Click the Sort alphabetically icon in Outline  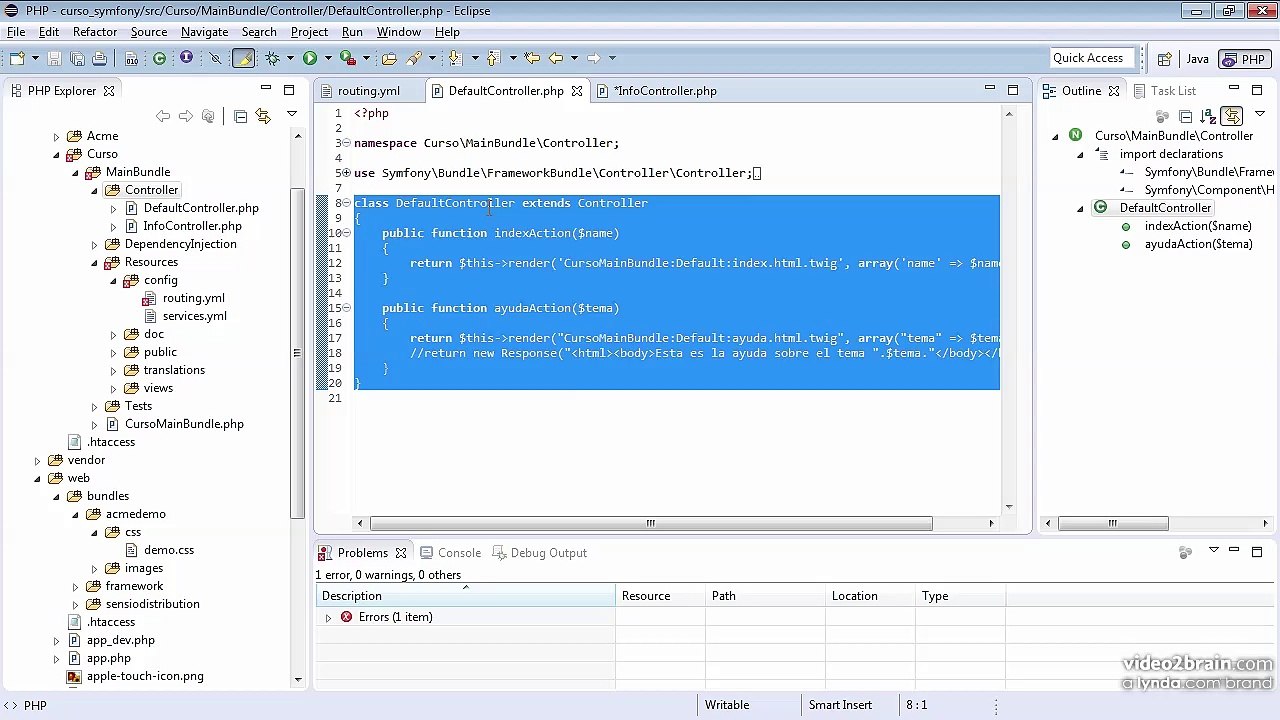click(1208, 116)
